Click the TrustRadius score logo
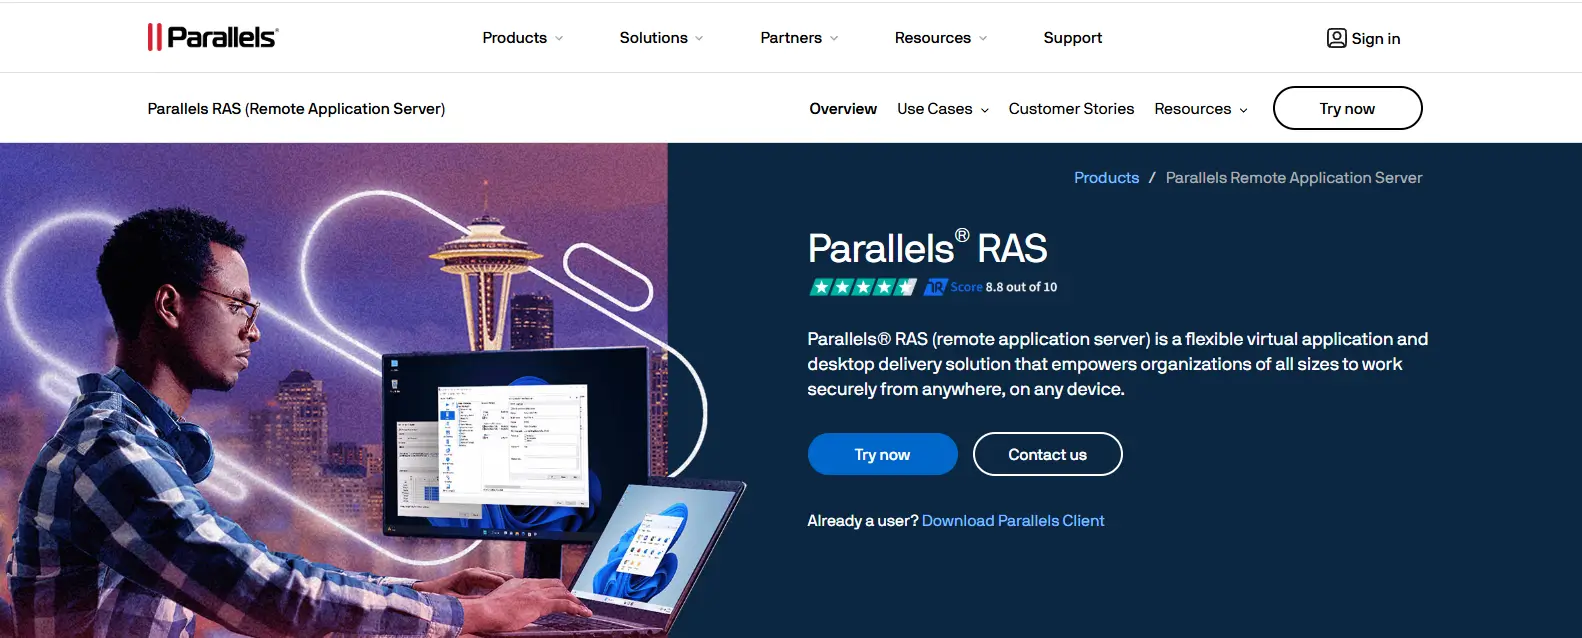Screen dimensions: 1582x638 tap(935, 287)
